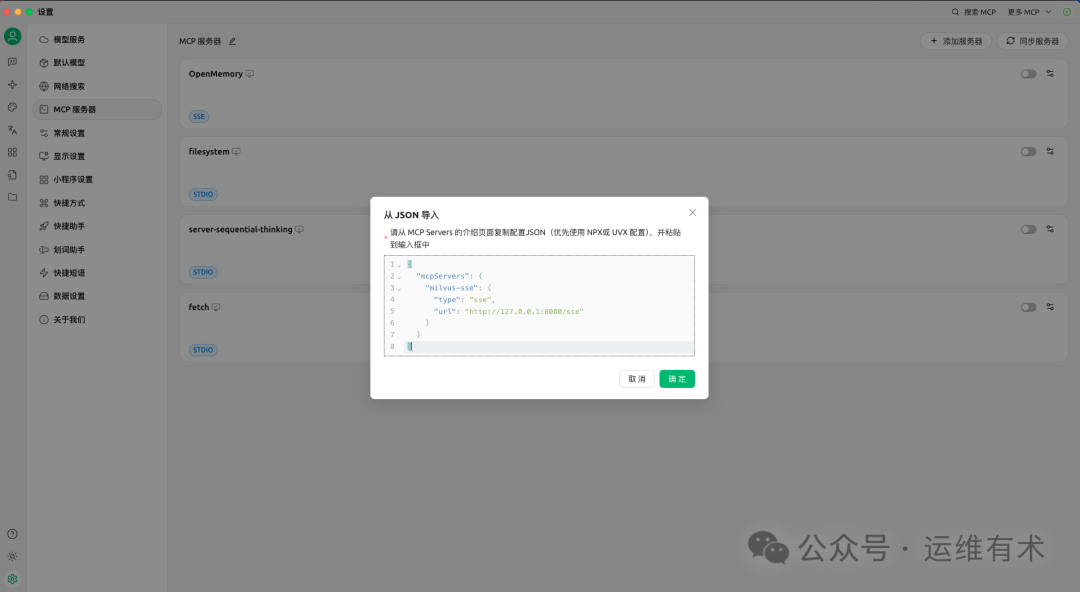Open 快捷短语 settings
1080x592 pixels.
(97, 273)
